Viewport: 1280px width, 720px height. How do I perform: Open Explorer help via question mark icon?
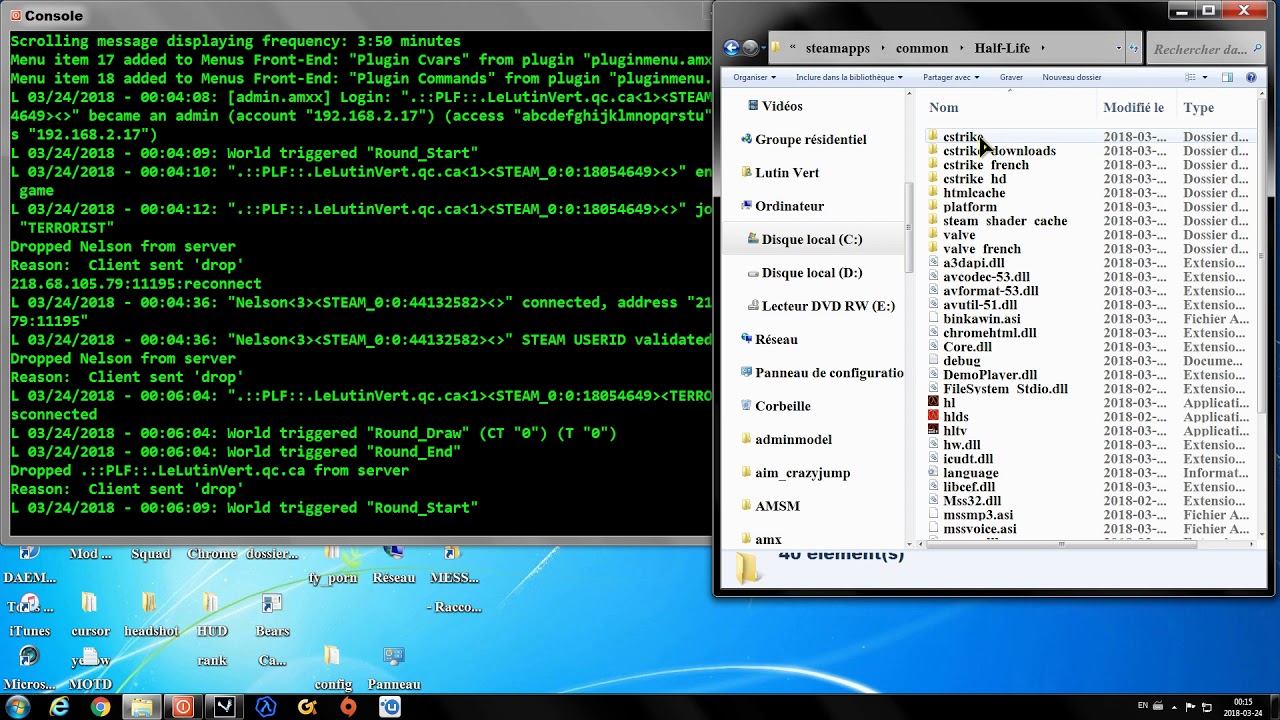1251,77
